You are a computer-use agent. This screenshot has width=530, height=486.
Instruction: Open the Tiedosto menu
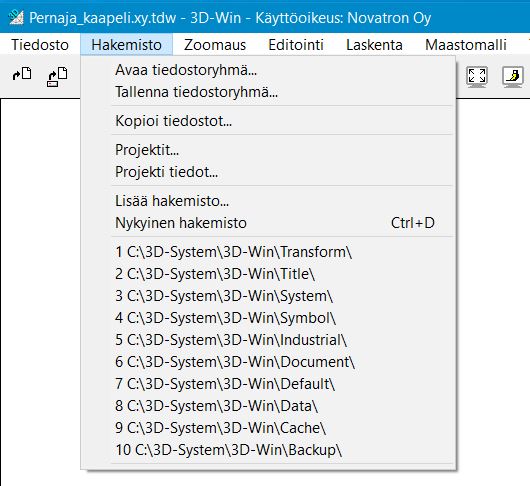coord(40,45)
